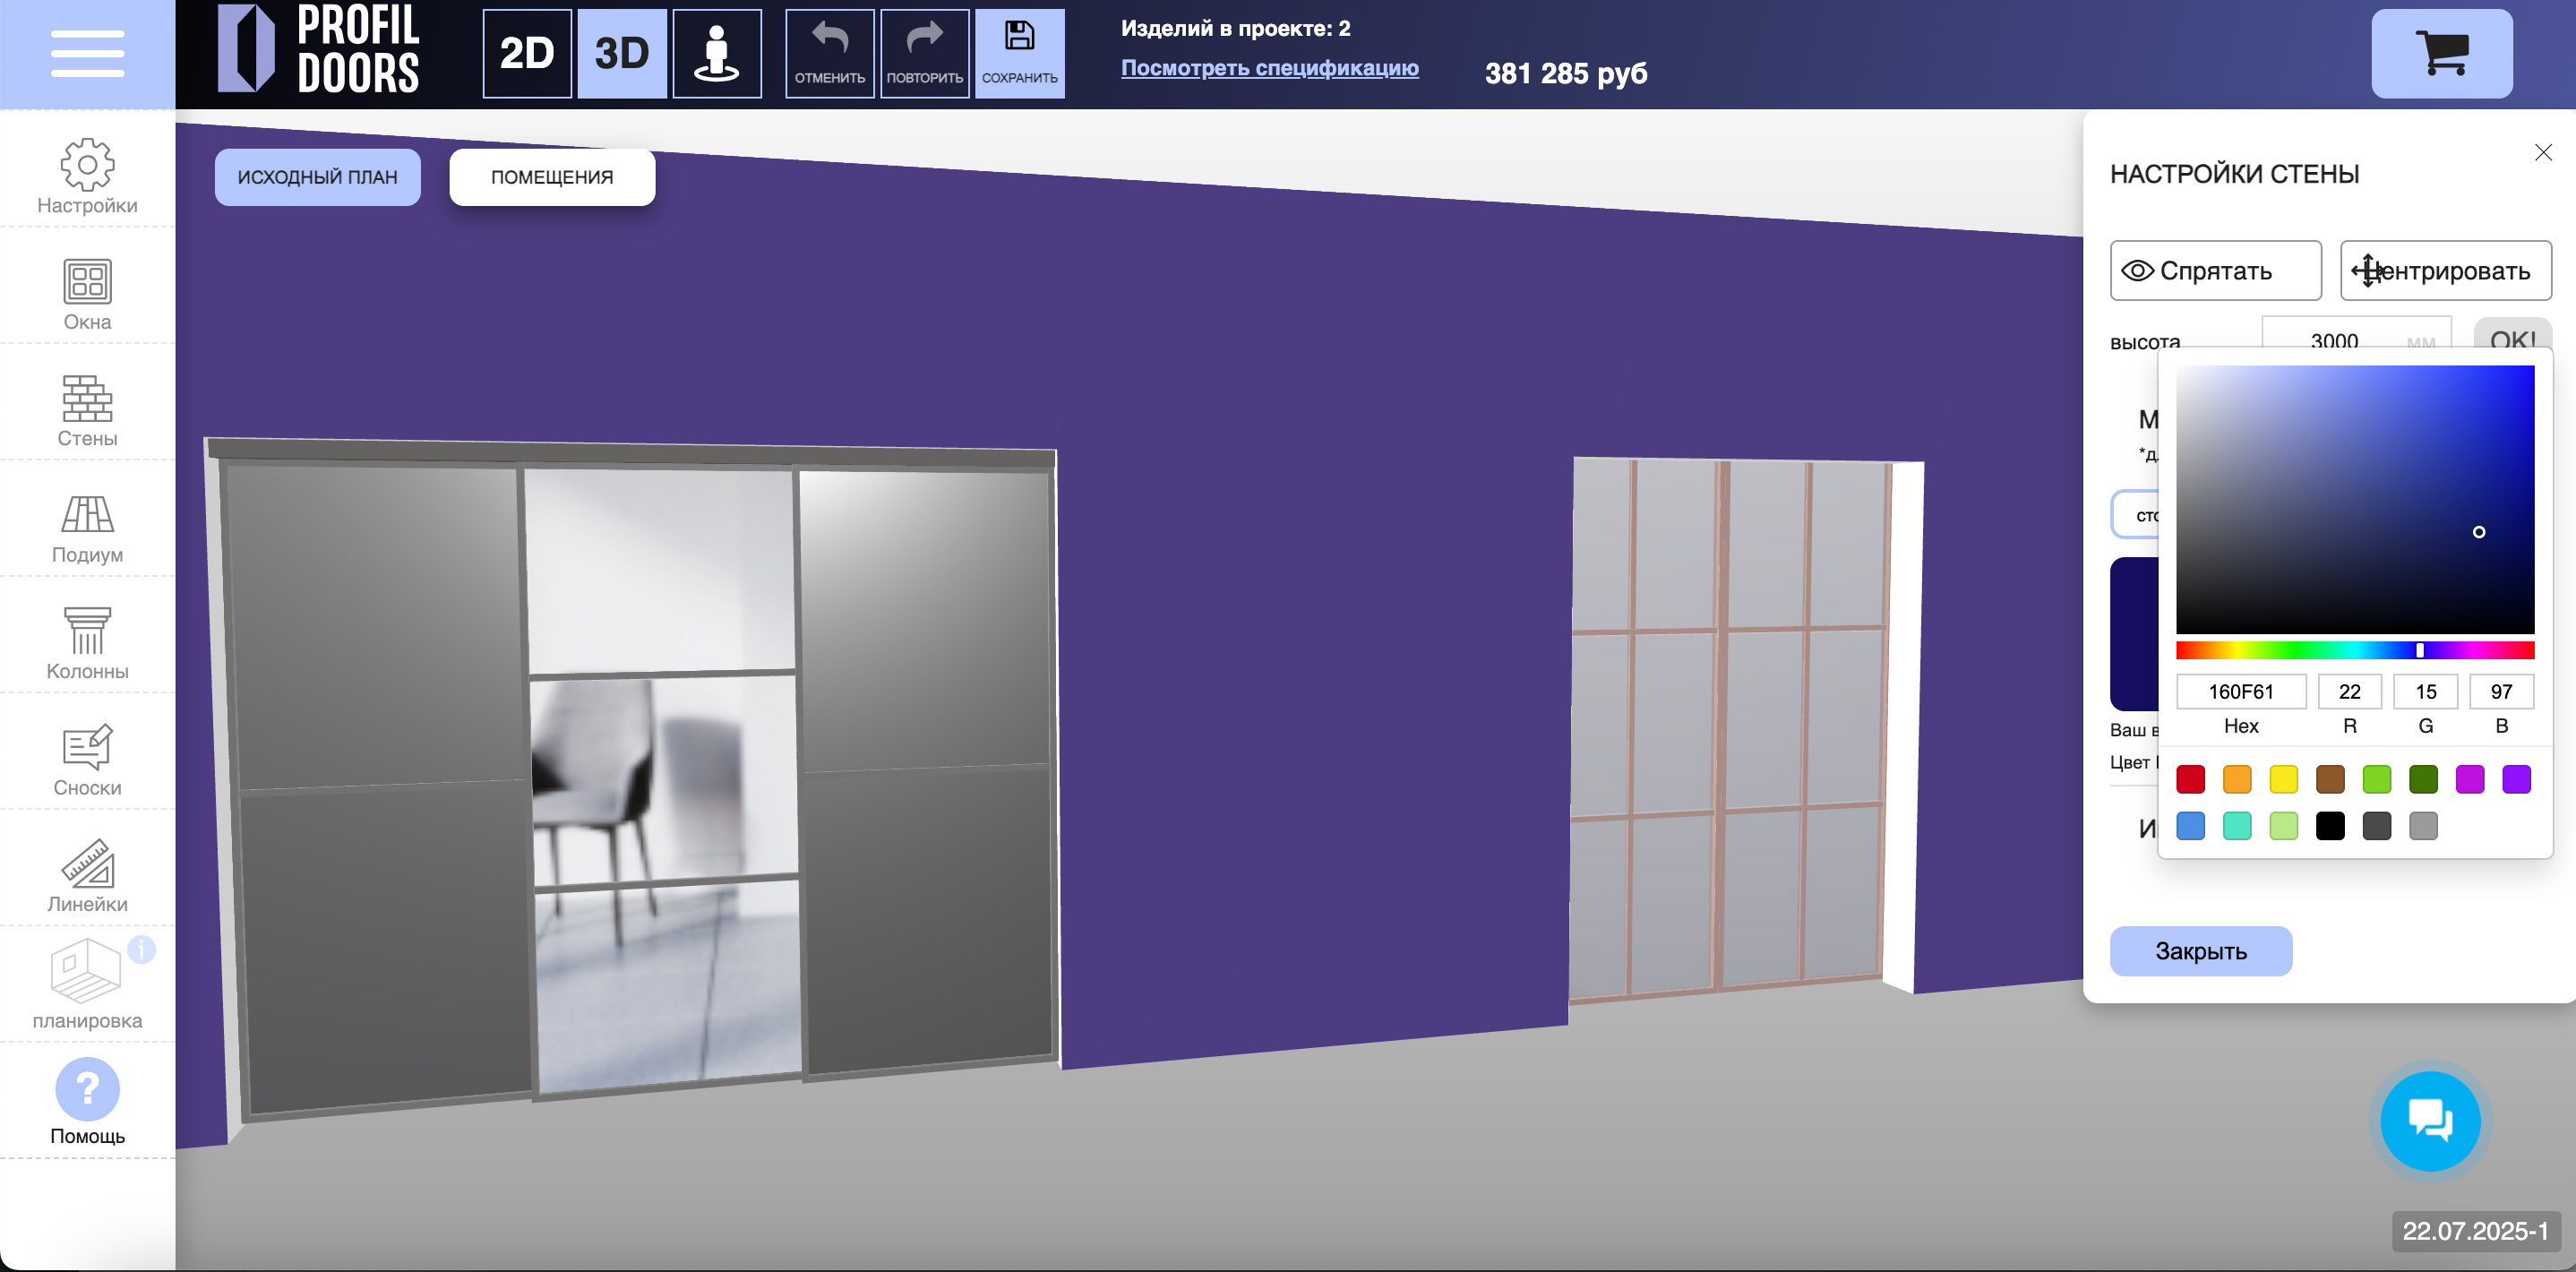This screenshot has width=2576, height=1272.
Task: Click the Центрировать button
Action: [2445, 270]
